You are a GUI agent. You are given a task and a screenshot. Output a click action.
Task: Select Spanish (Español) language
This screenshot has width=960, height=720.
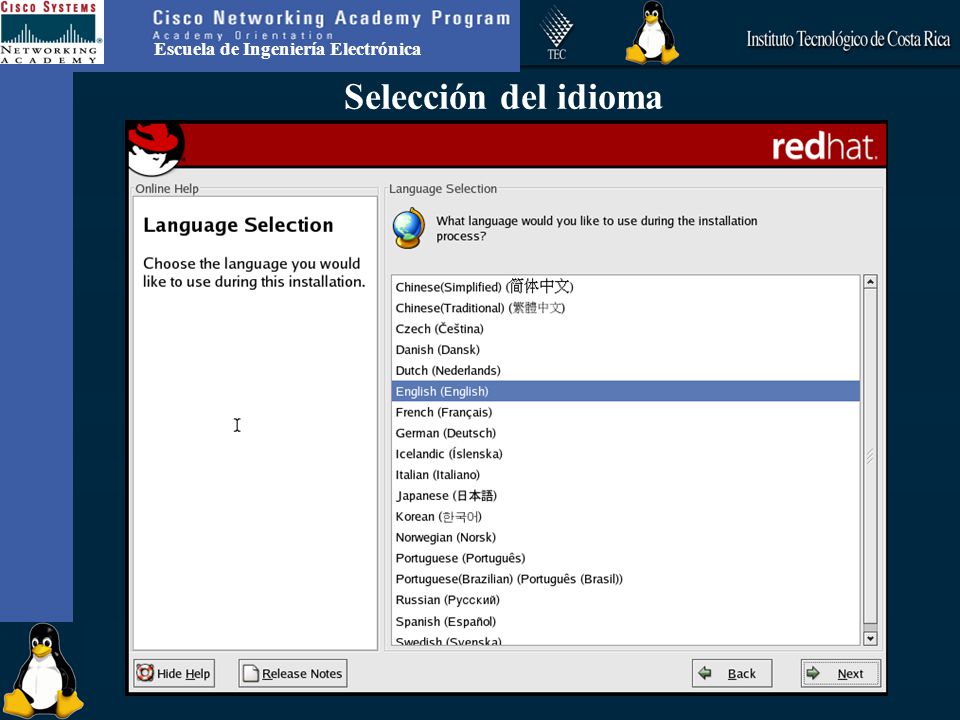pos(625,621)
